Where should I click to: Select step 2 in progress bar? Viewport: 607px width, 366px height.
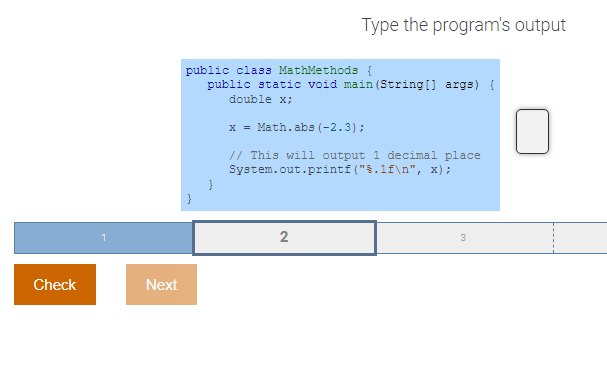(285, 238)
